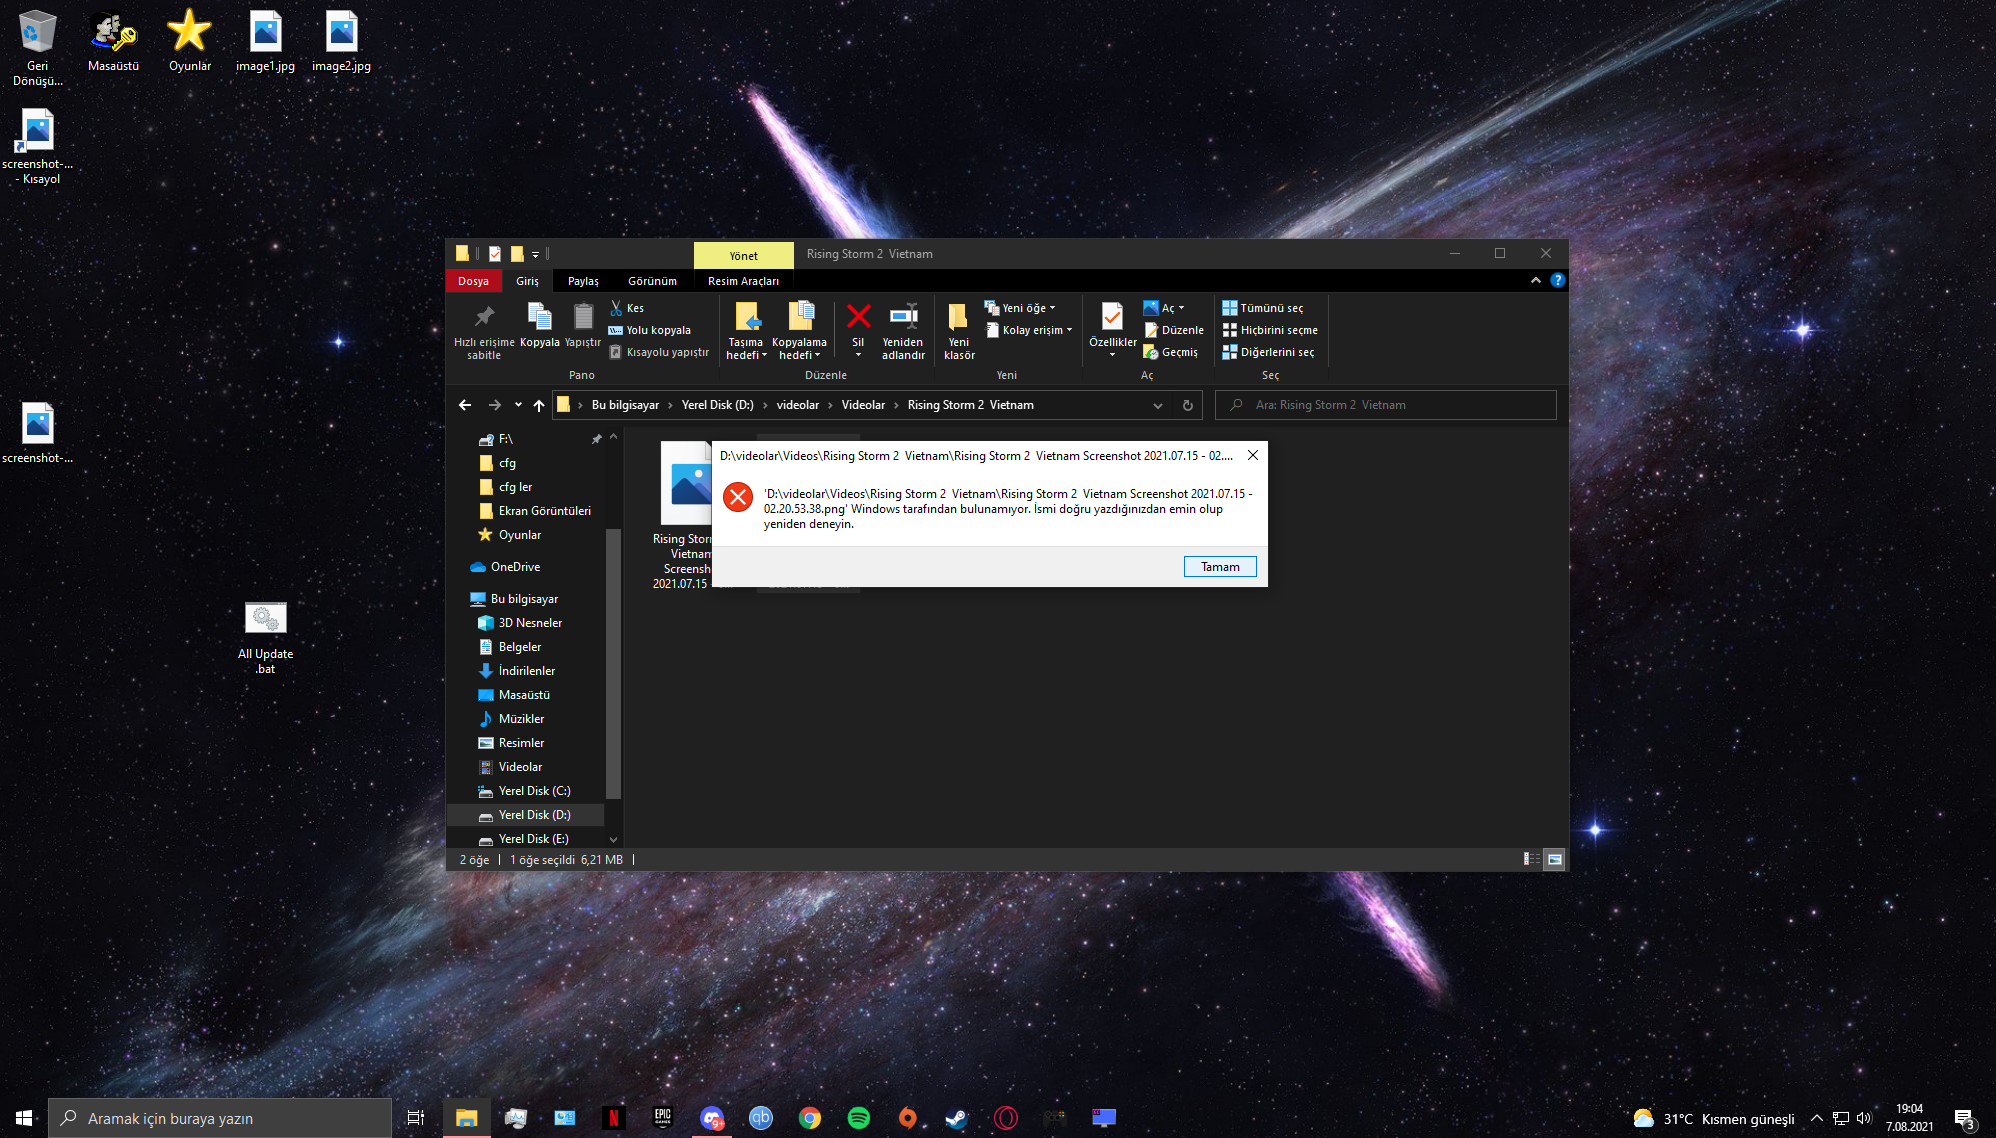1996x1138 pixels.
Task: Create a new folder with Yeni klasör
Action: coord(959,331)
